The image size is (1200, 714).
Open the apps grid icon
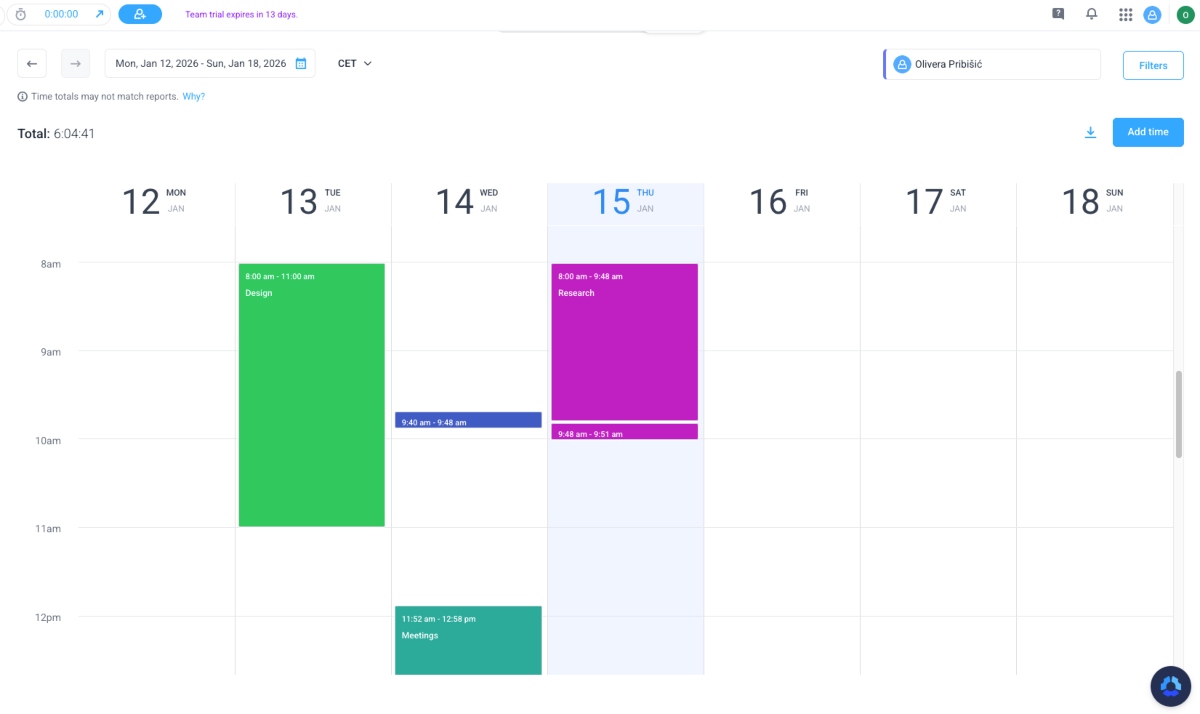click(x=1124, y=14)
